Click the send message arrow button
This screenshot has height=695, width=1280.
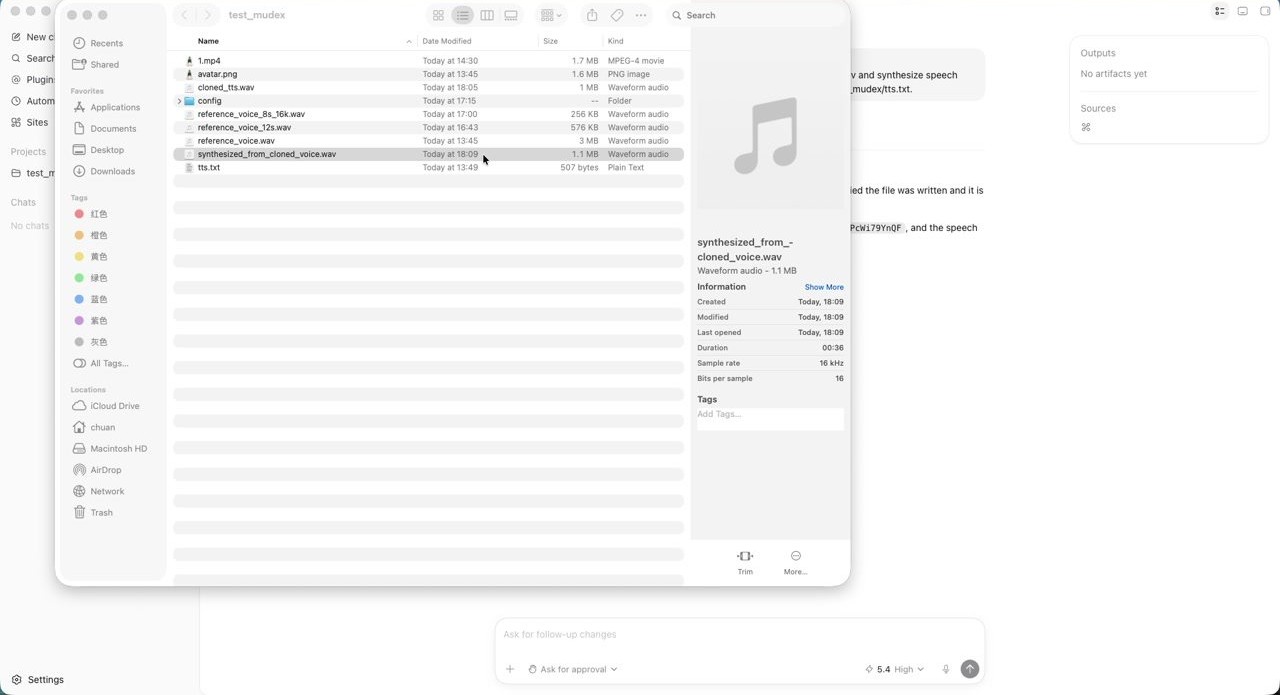click(x=970, y=669)
